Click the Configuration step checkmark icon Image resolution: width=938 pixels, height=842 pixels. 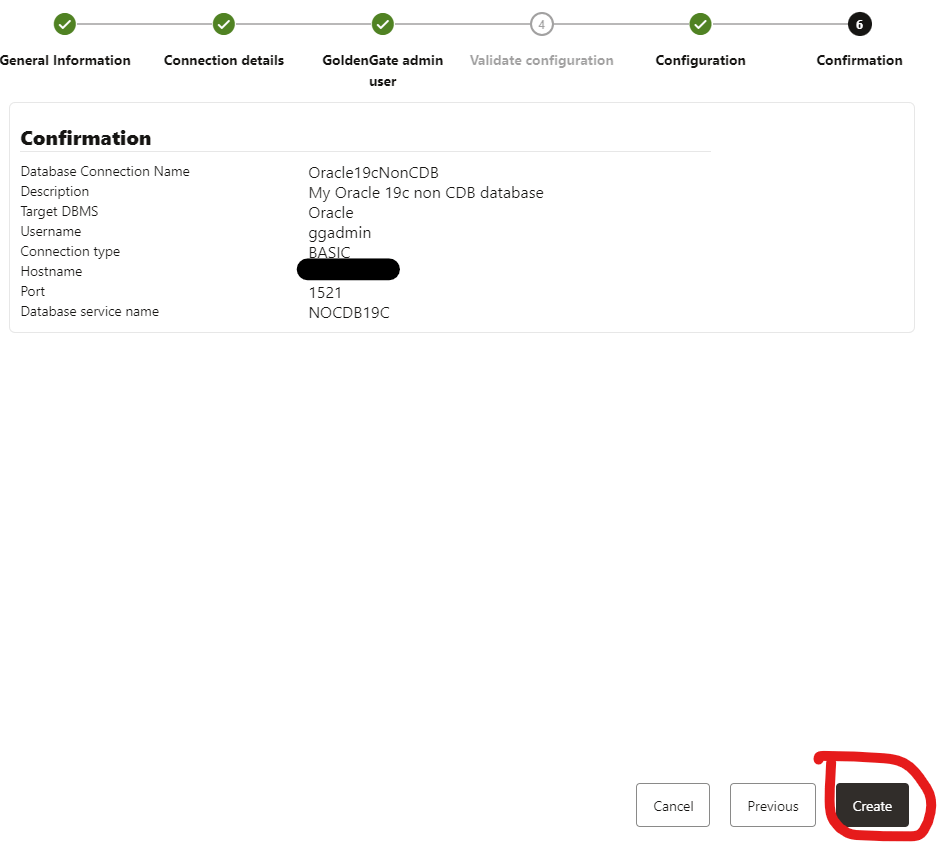click(x=700, y=24)
